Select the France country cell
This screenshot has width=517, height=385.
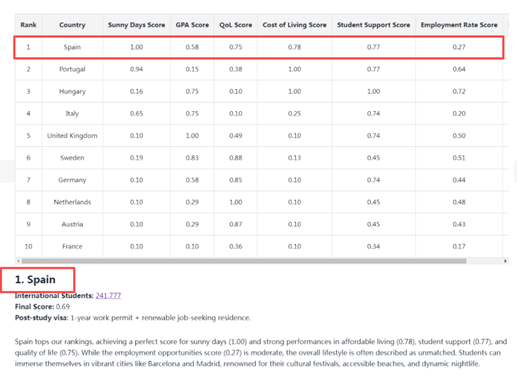click(72, 246)
